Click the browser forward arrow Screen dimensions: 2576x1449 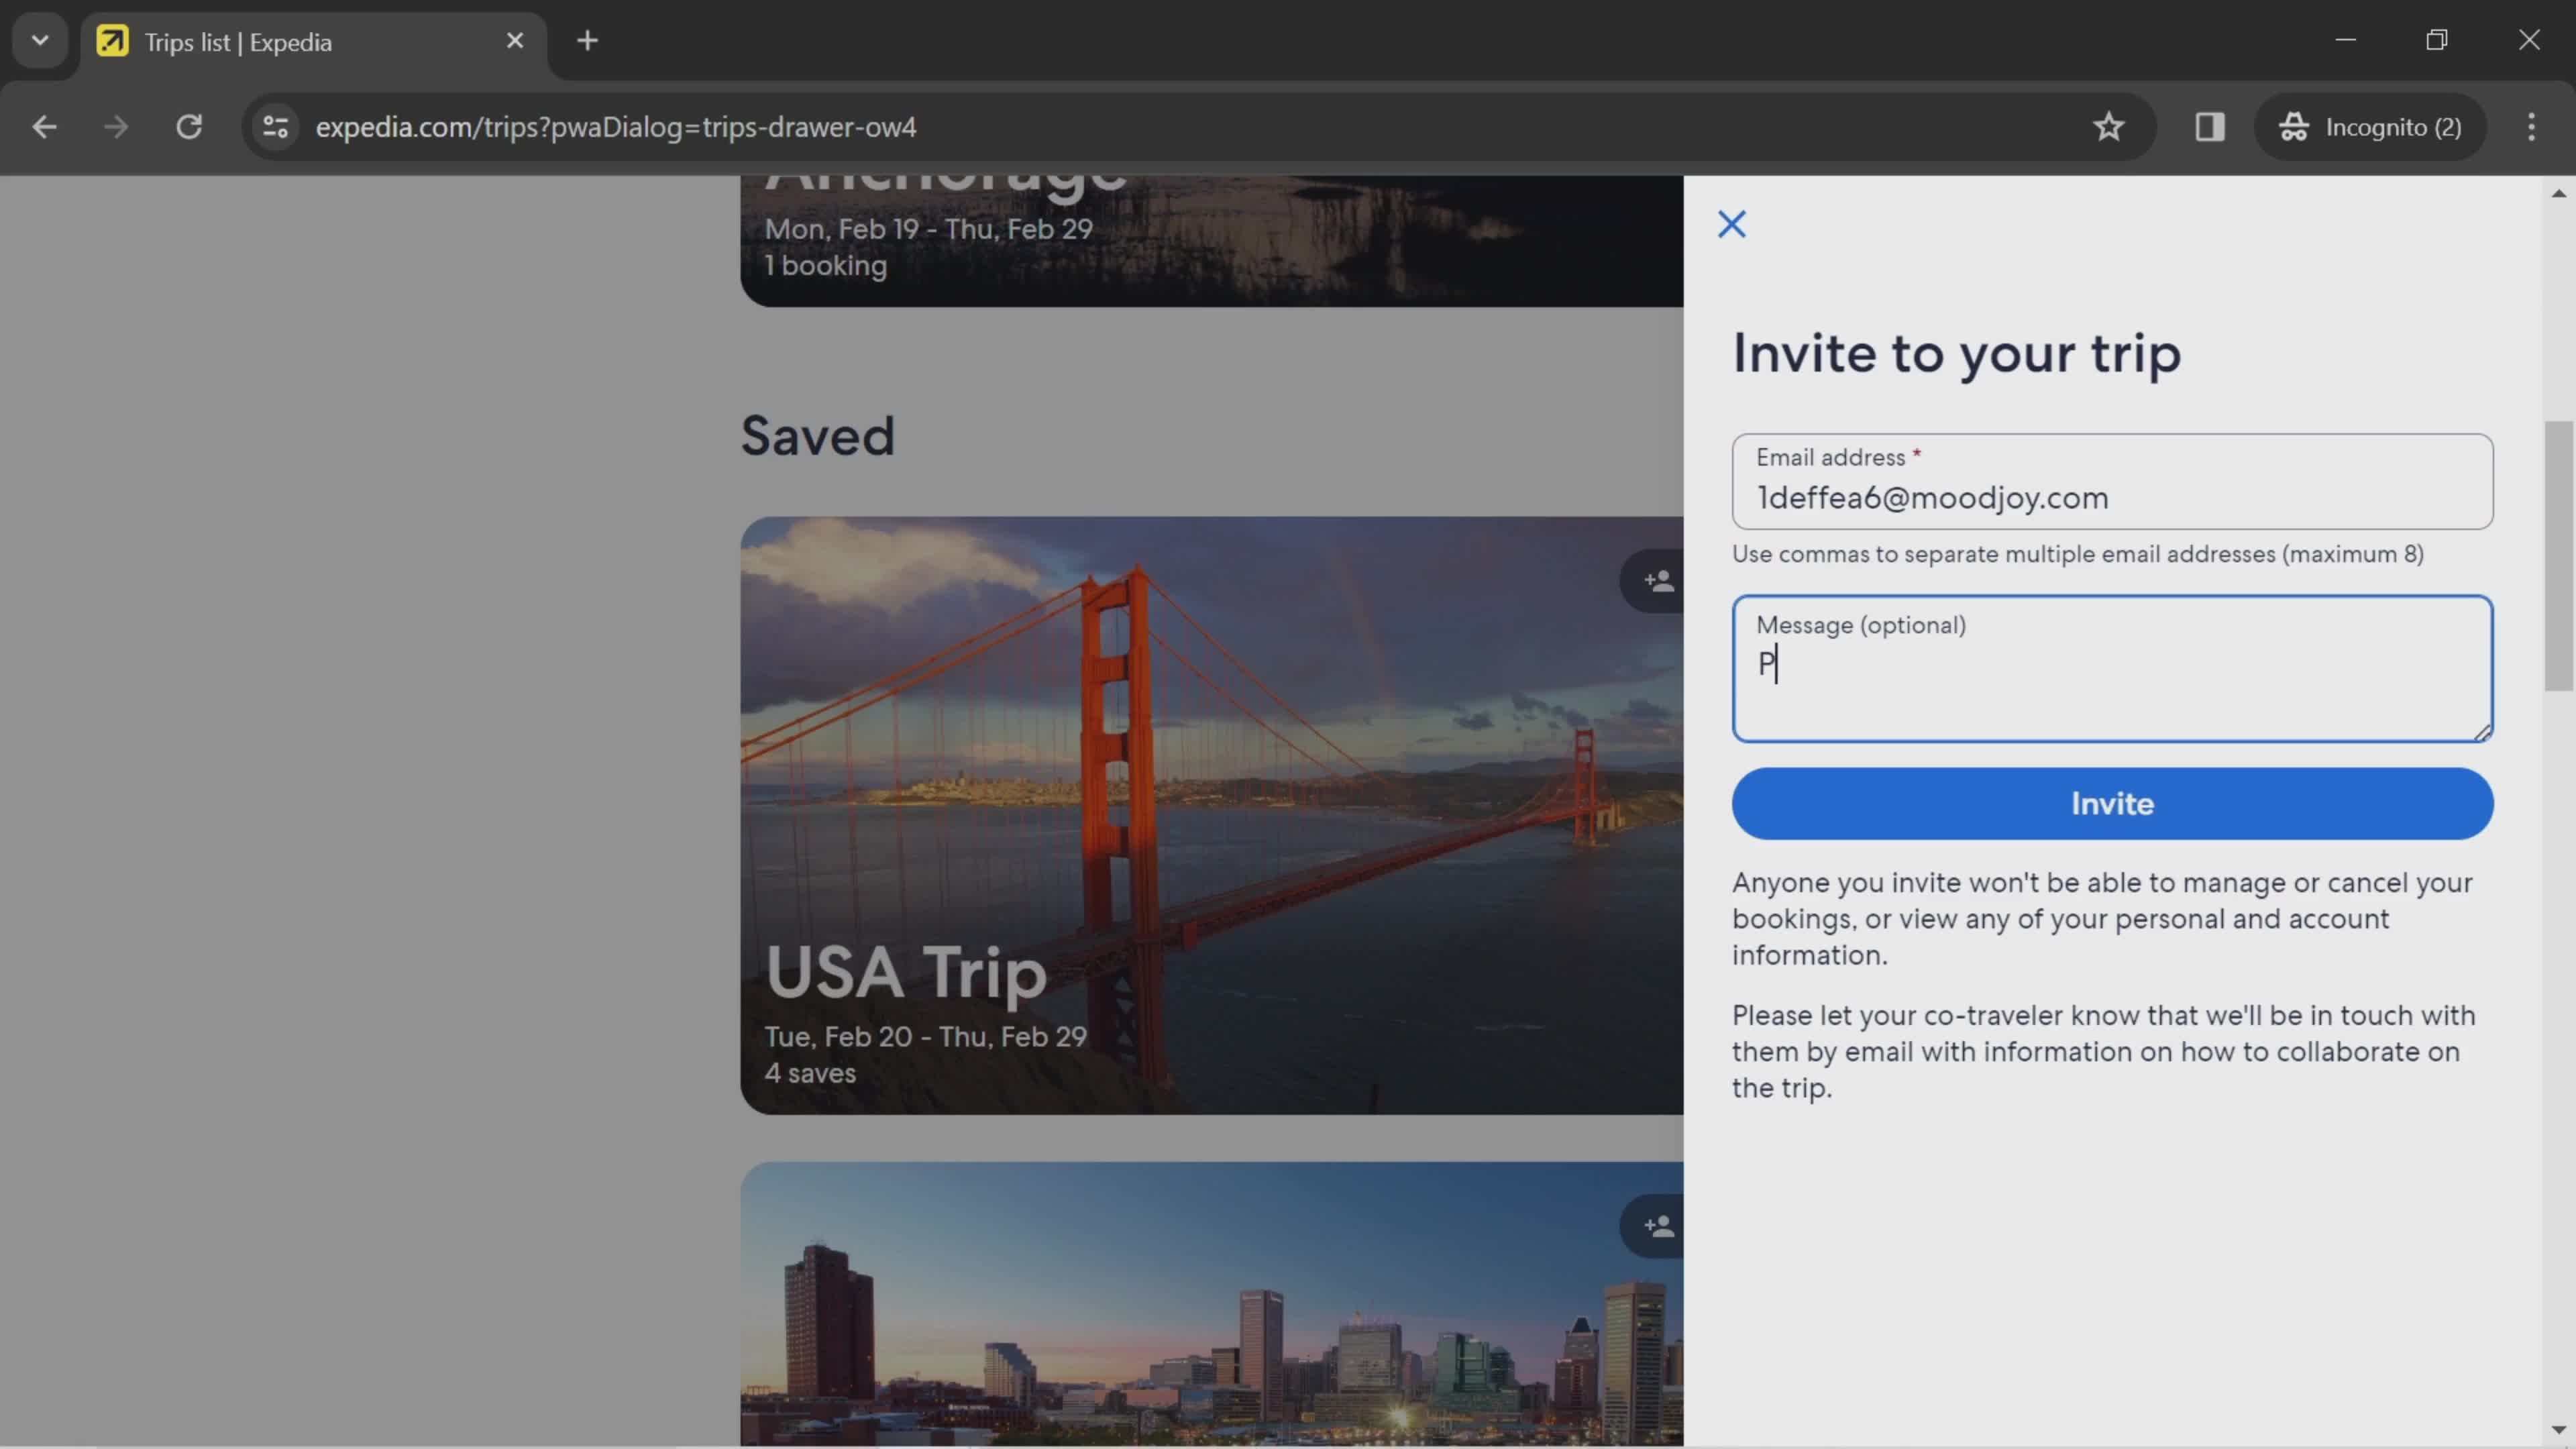tap(116, 127)
